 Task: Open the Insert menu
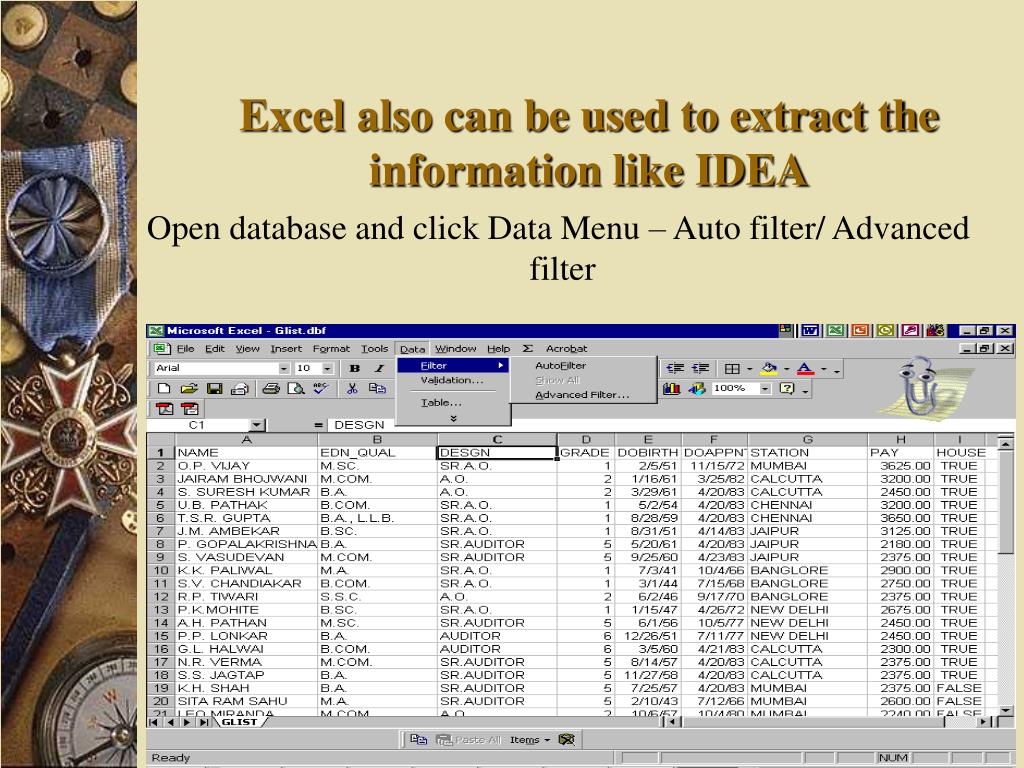coord(286,349)
